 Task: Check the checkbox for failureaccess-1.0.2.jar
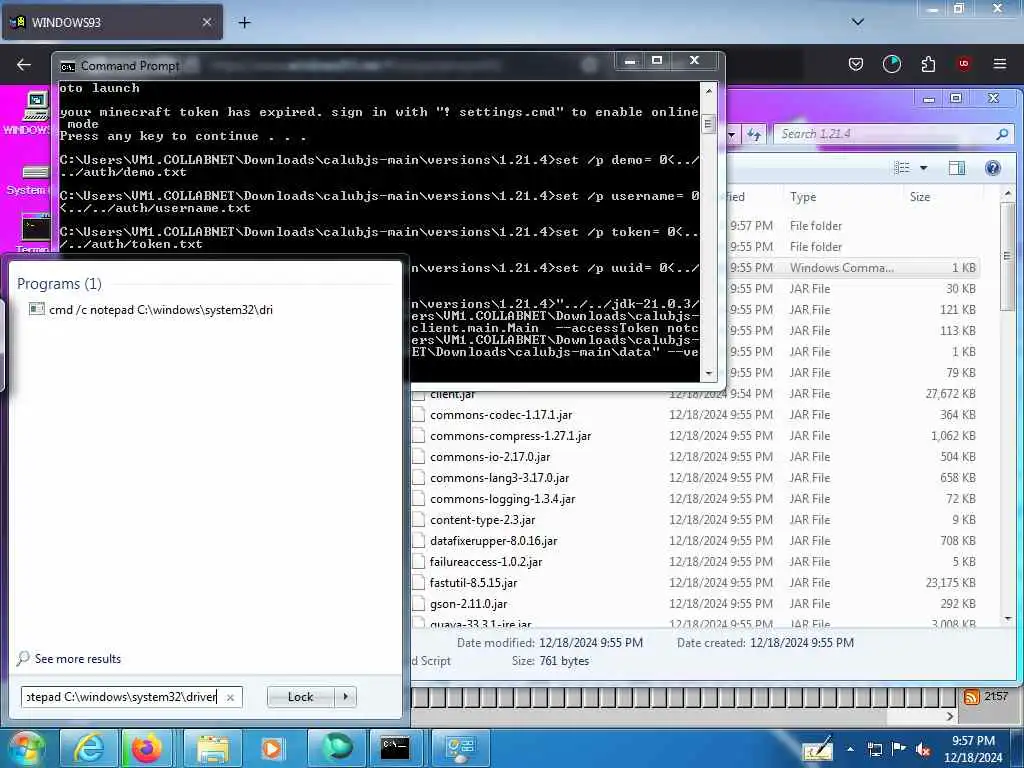click(x=418, y=562)
